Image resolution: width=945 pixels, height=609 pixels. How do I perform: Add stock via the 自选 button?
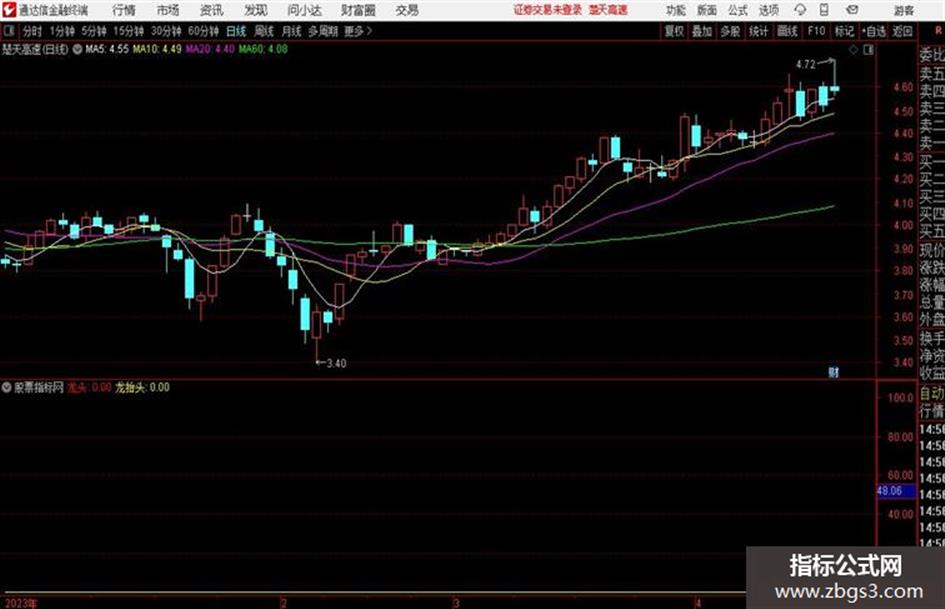coord(874,31)
